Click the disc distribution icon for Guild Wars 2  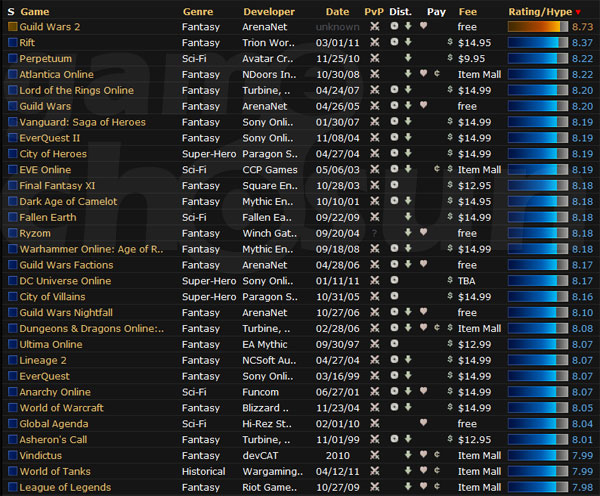click(x=394, y=27)
